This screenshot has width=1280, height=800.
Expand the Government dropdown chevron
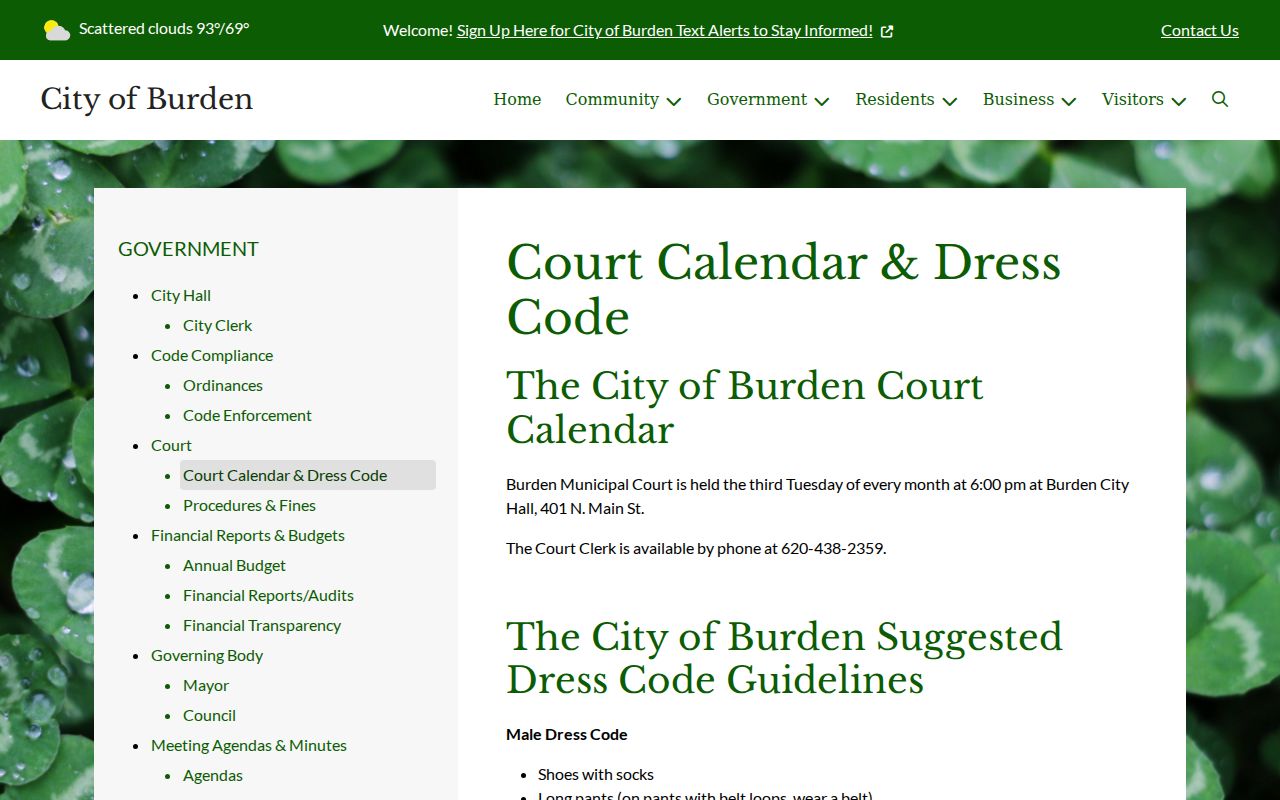point(822,101)
